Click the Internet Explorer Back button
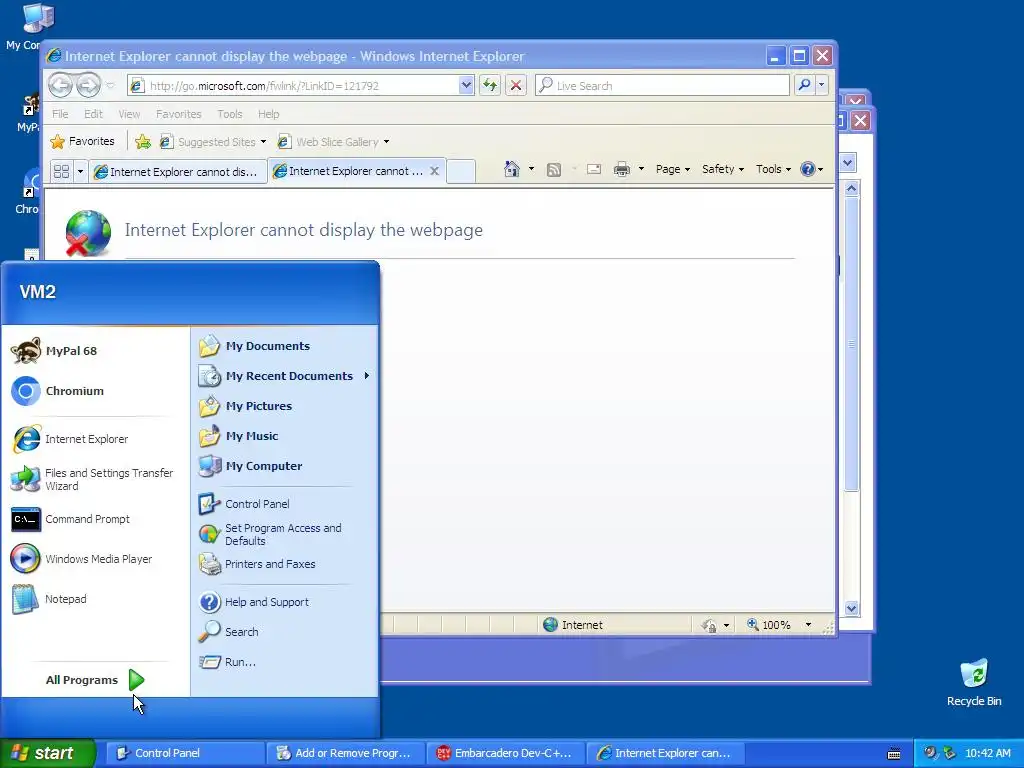This screenshot has height=768, width=1024. (60, 85)
